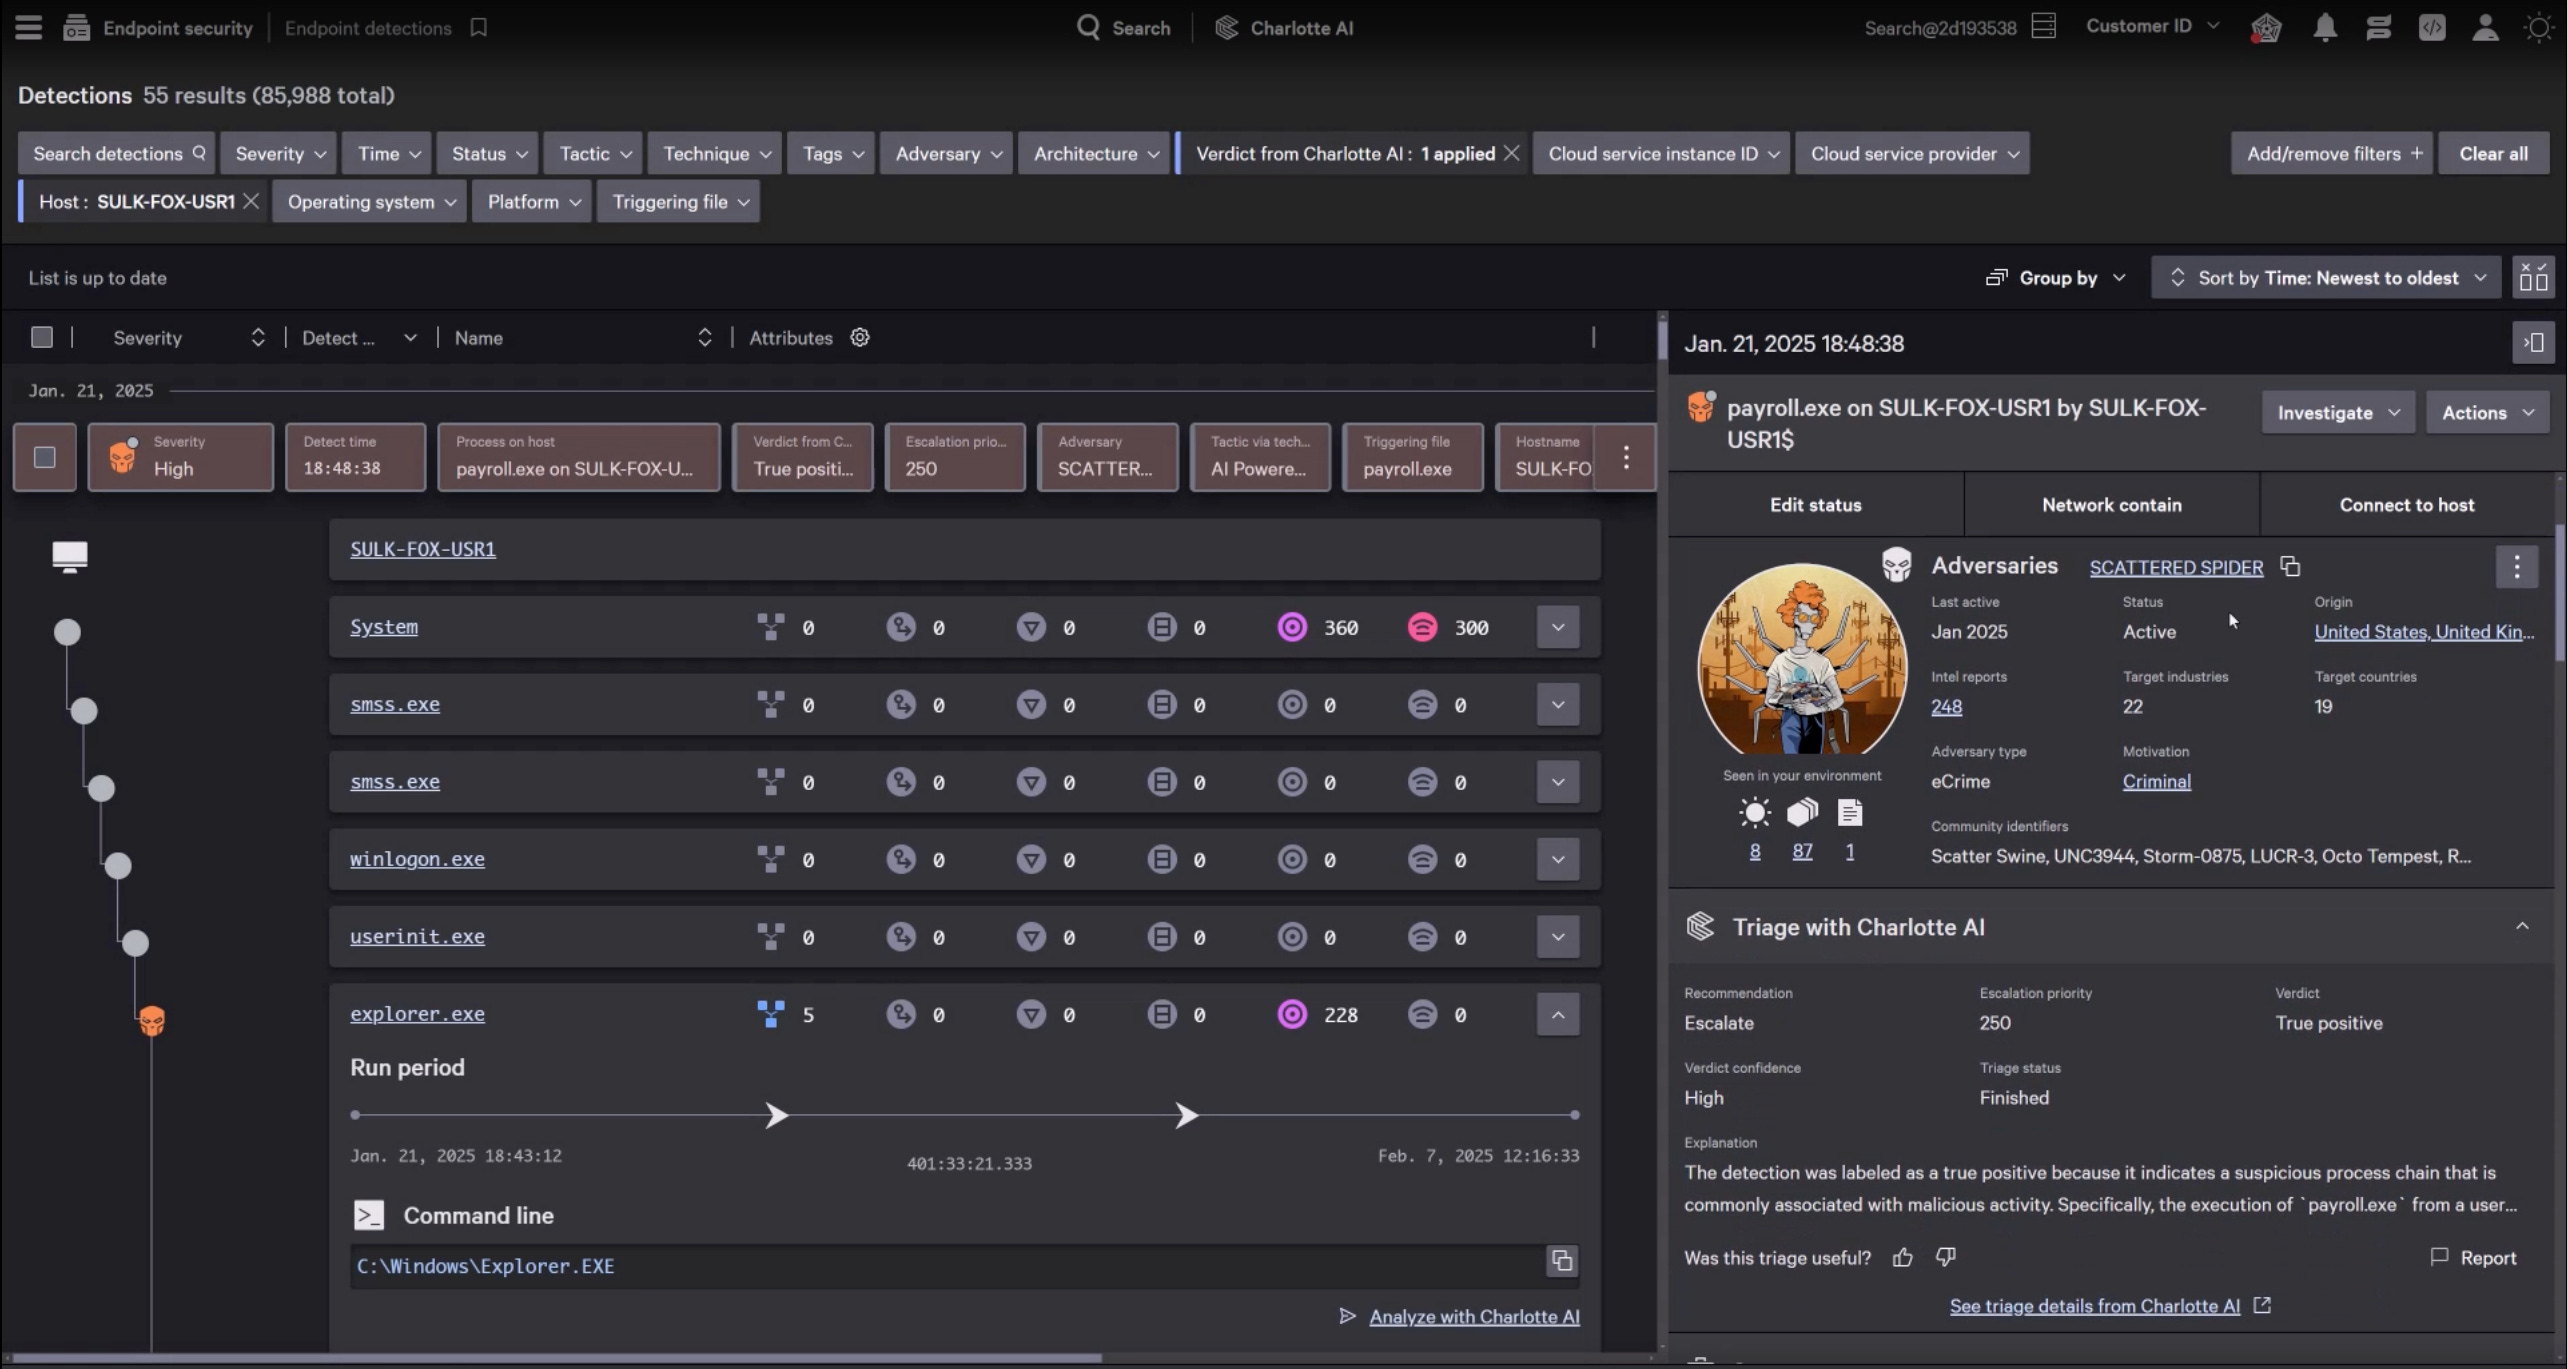Click Analyze with Charlotte AI link
The width and height of the screenshot is (2567, 1369).
click(1473, 1317)
